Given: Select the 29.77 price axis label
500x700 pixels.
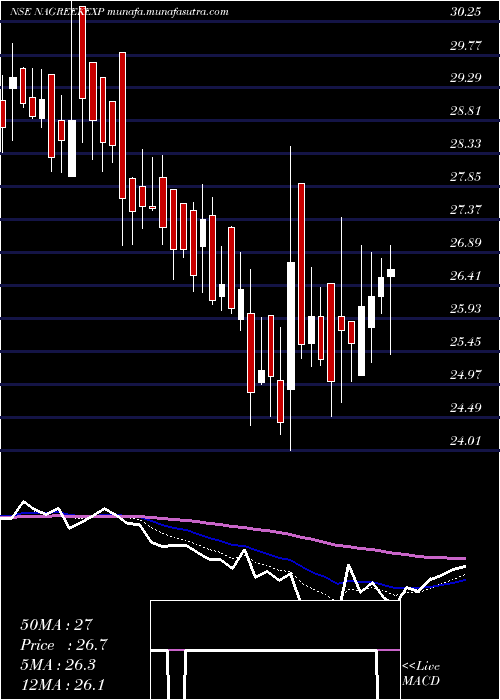Looking at the screenshot, I should [465, 45].
